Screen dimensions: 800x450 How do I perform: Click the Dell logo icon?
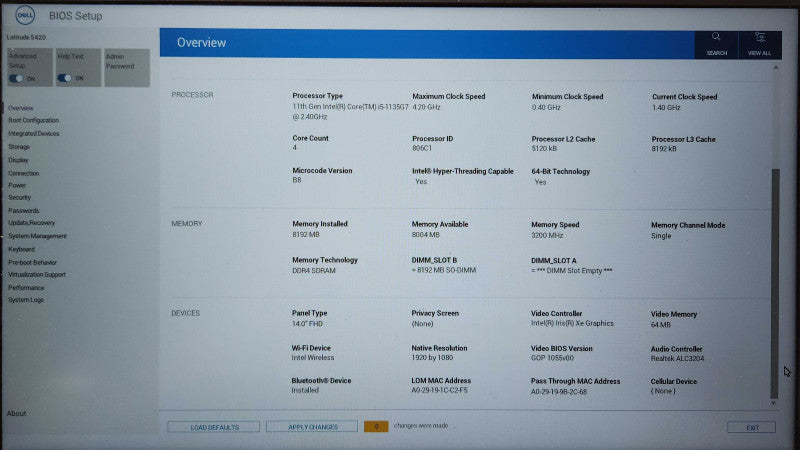click(25, 15)
